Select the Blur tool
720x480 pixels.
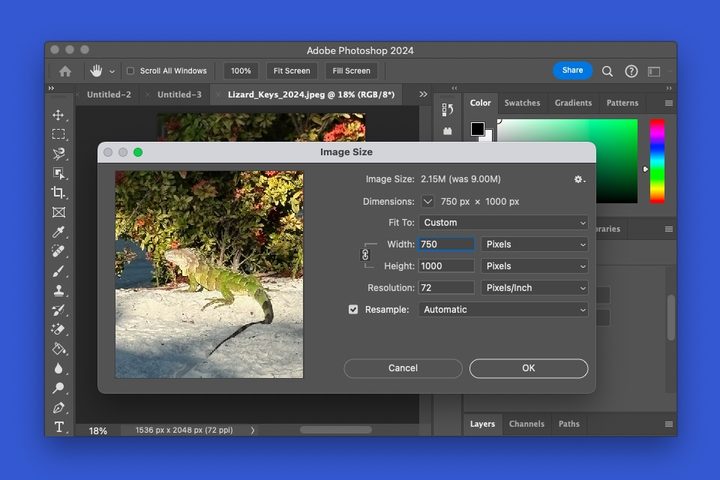58,368
